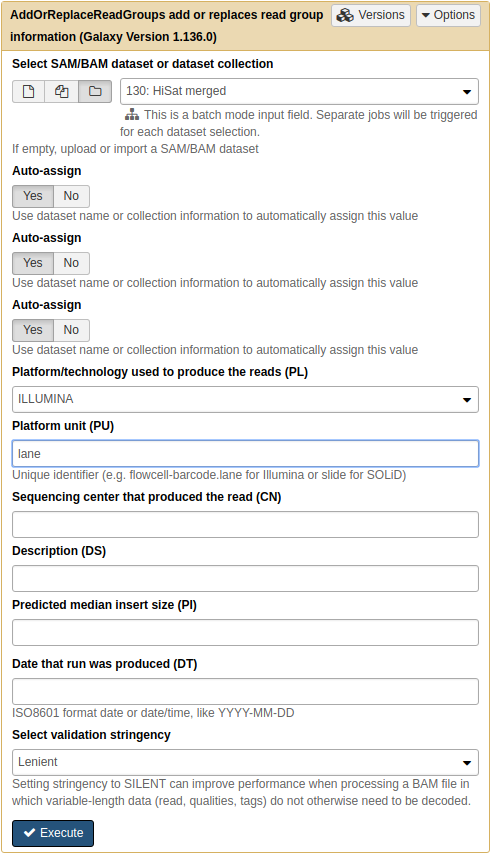Set third Auto-assign toggle to Yes
This screenshot has width=492, height=855.
pos(33,330)
